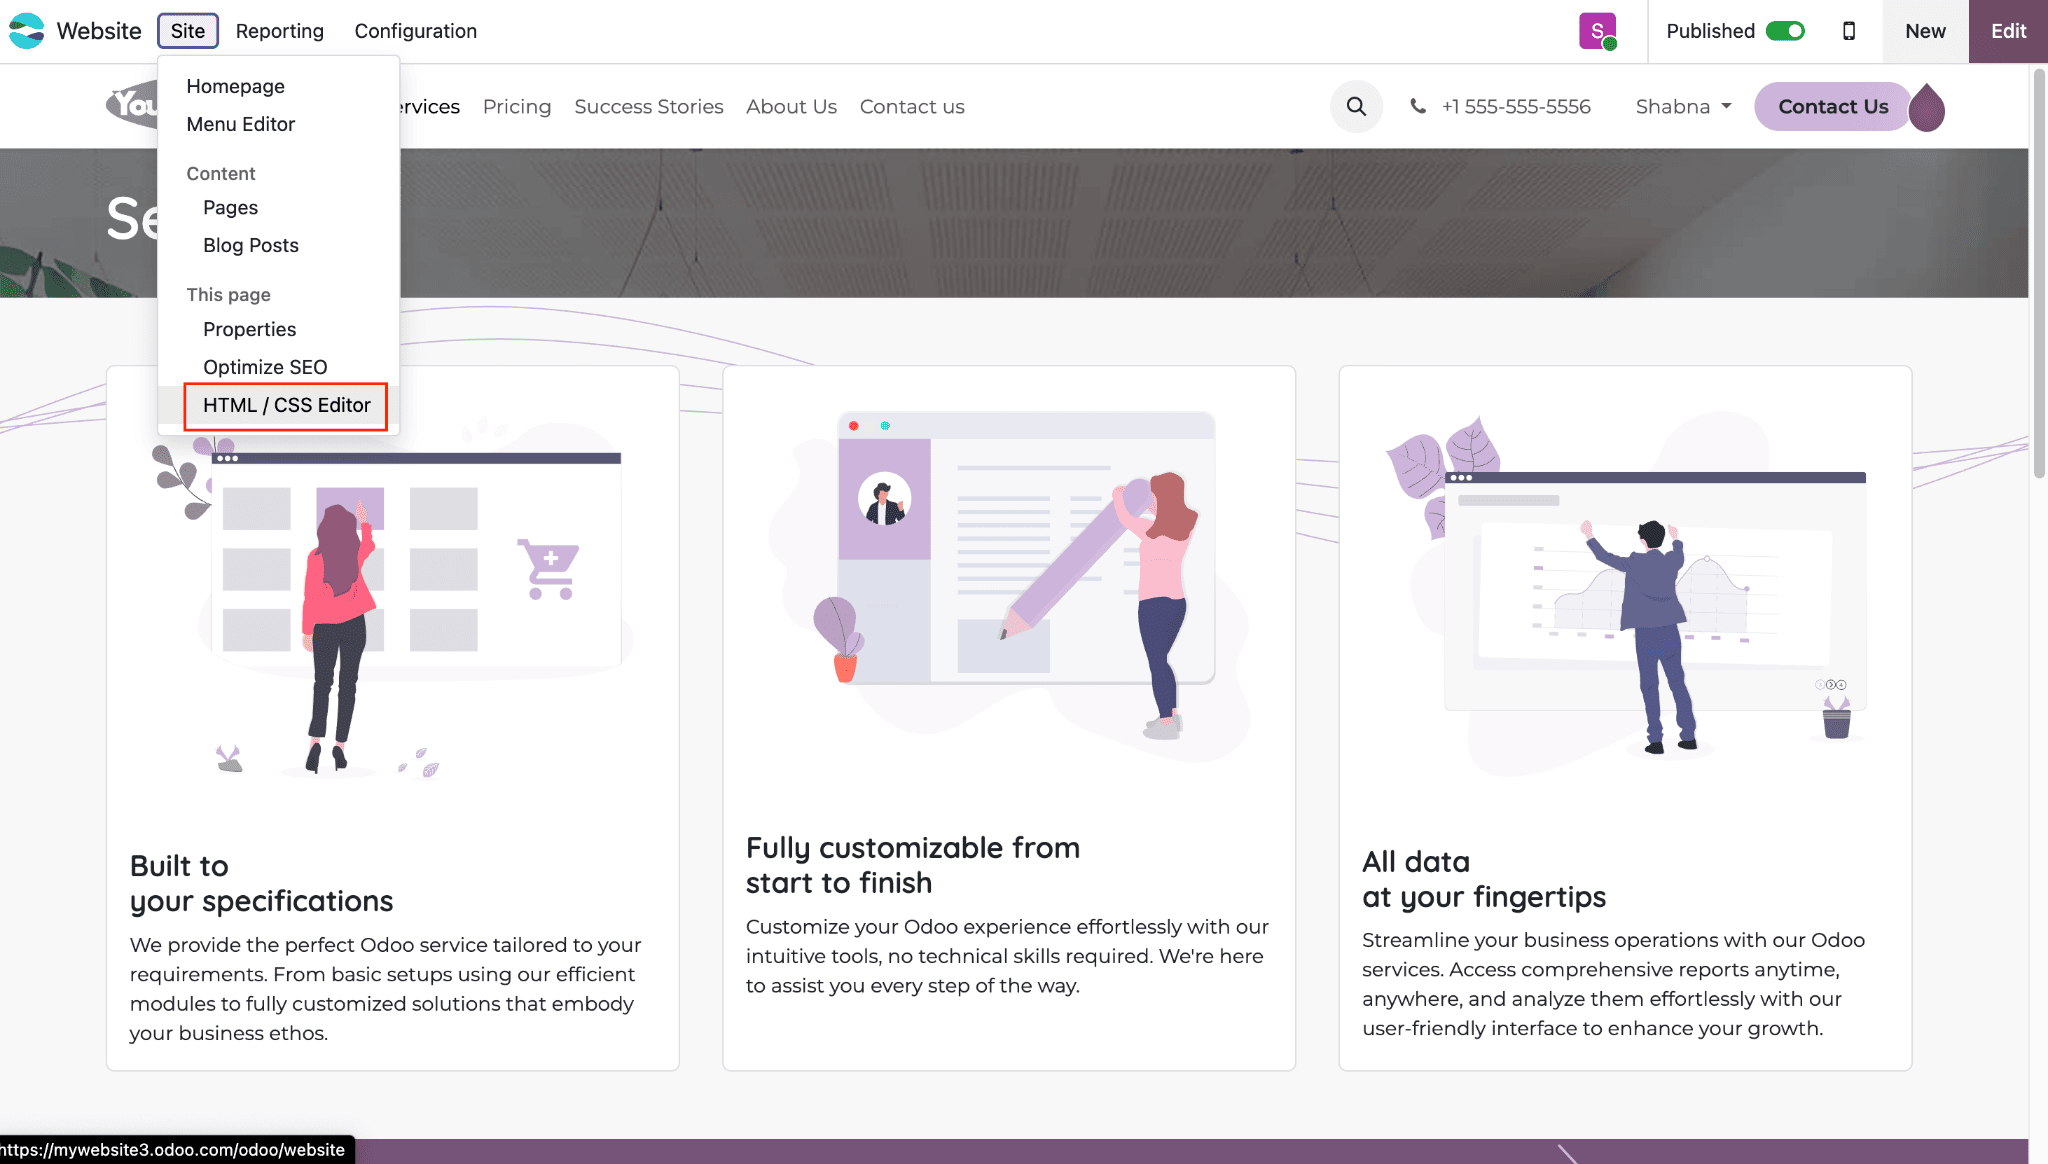Image resolution: width=2048 pixels, height=1164 pixels.
Task: Select Blog Posts under Content
Action: (250, 245)
